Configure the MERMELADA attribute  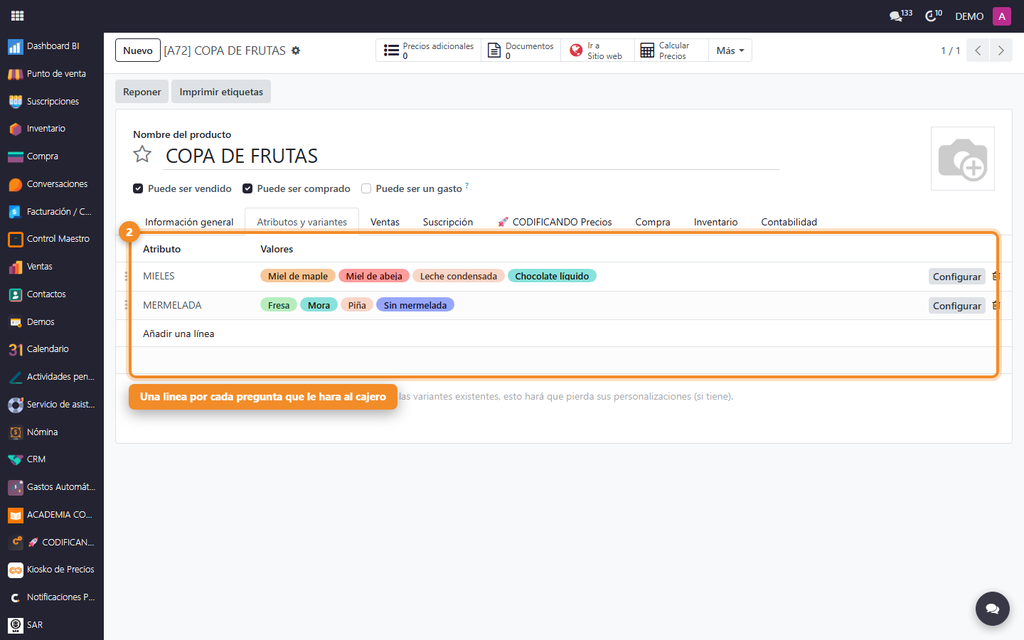956,306
